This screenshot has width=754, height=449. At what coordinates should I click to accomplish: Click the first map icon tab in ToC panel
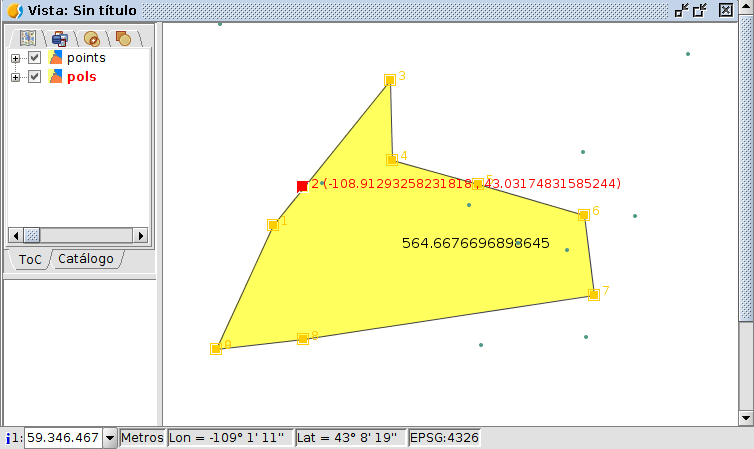[x=27, y=38]
